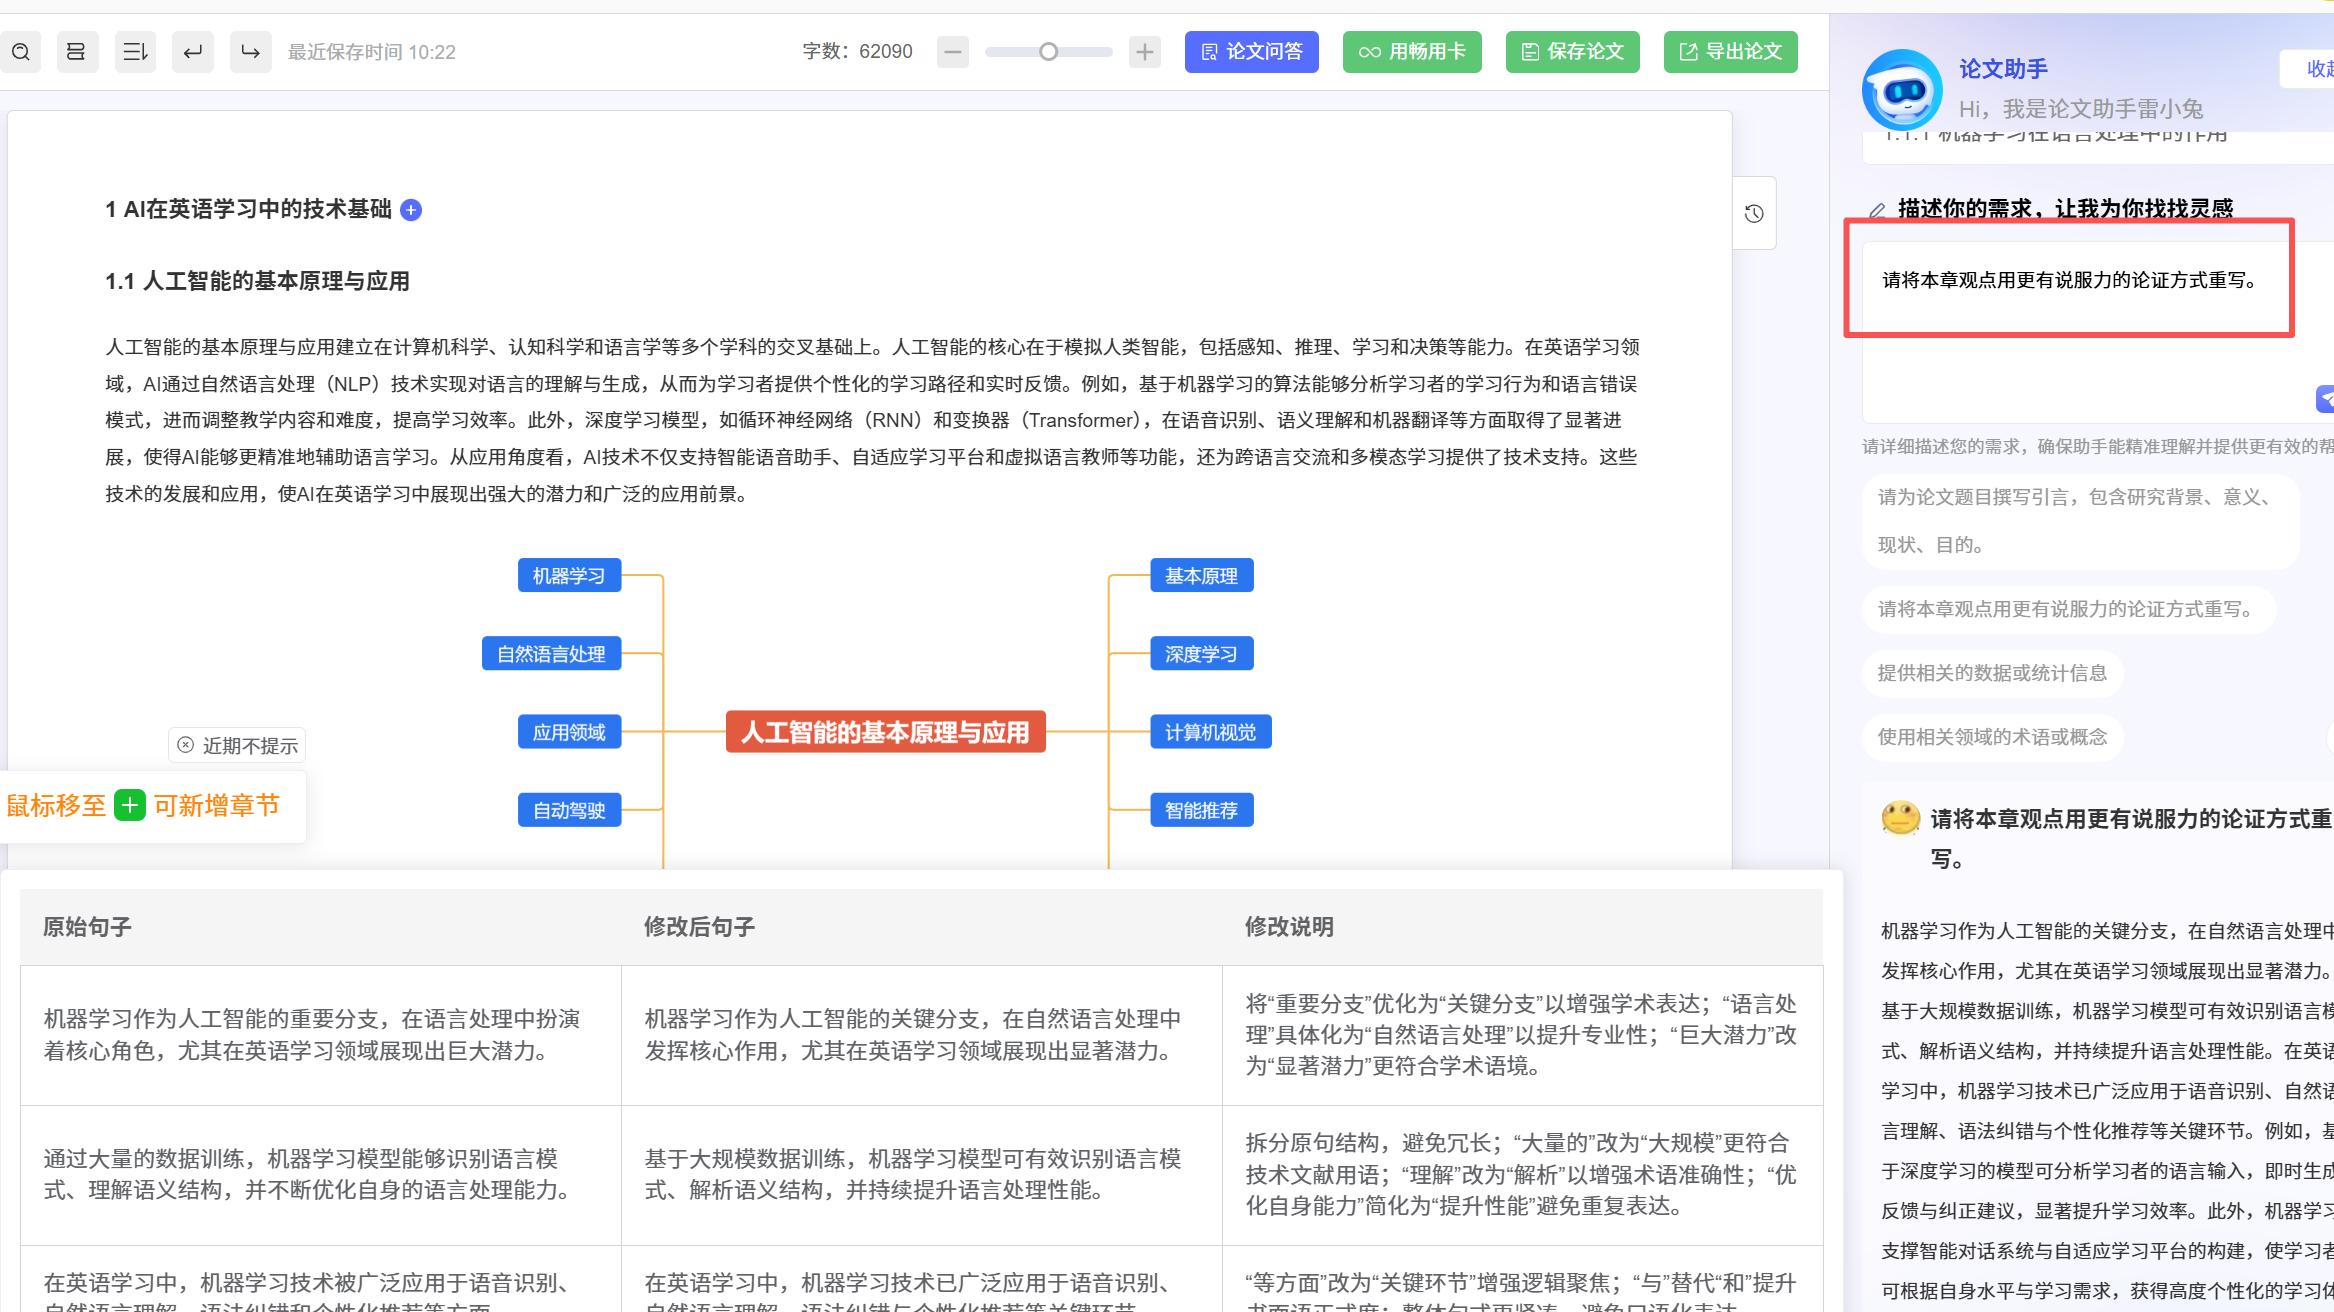Click the 用畅用卡 membership button
The image size is (2334, 1312).
pyautogui.click(x=1412, y=51)
